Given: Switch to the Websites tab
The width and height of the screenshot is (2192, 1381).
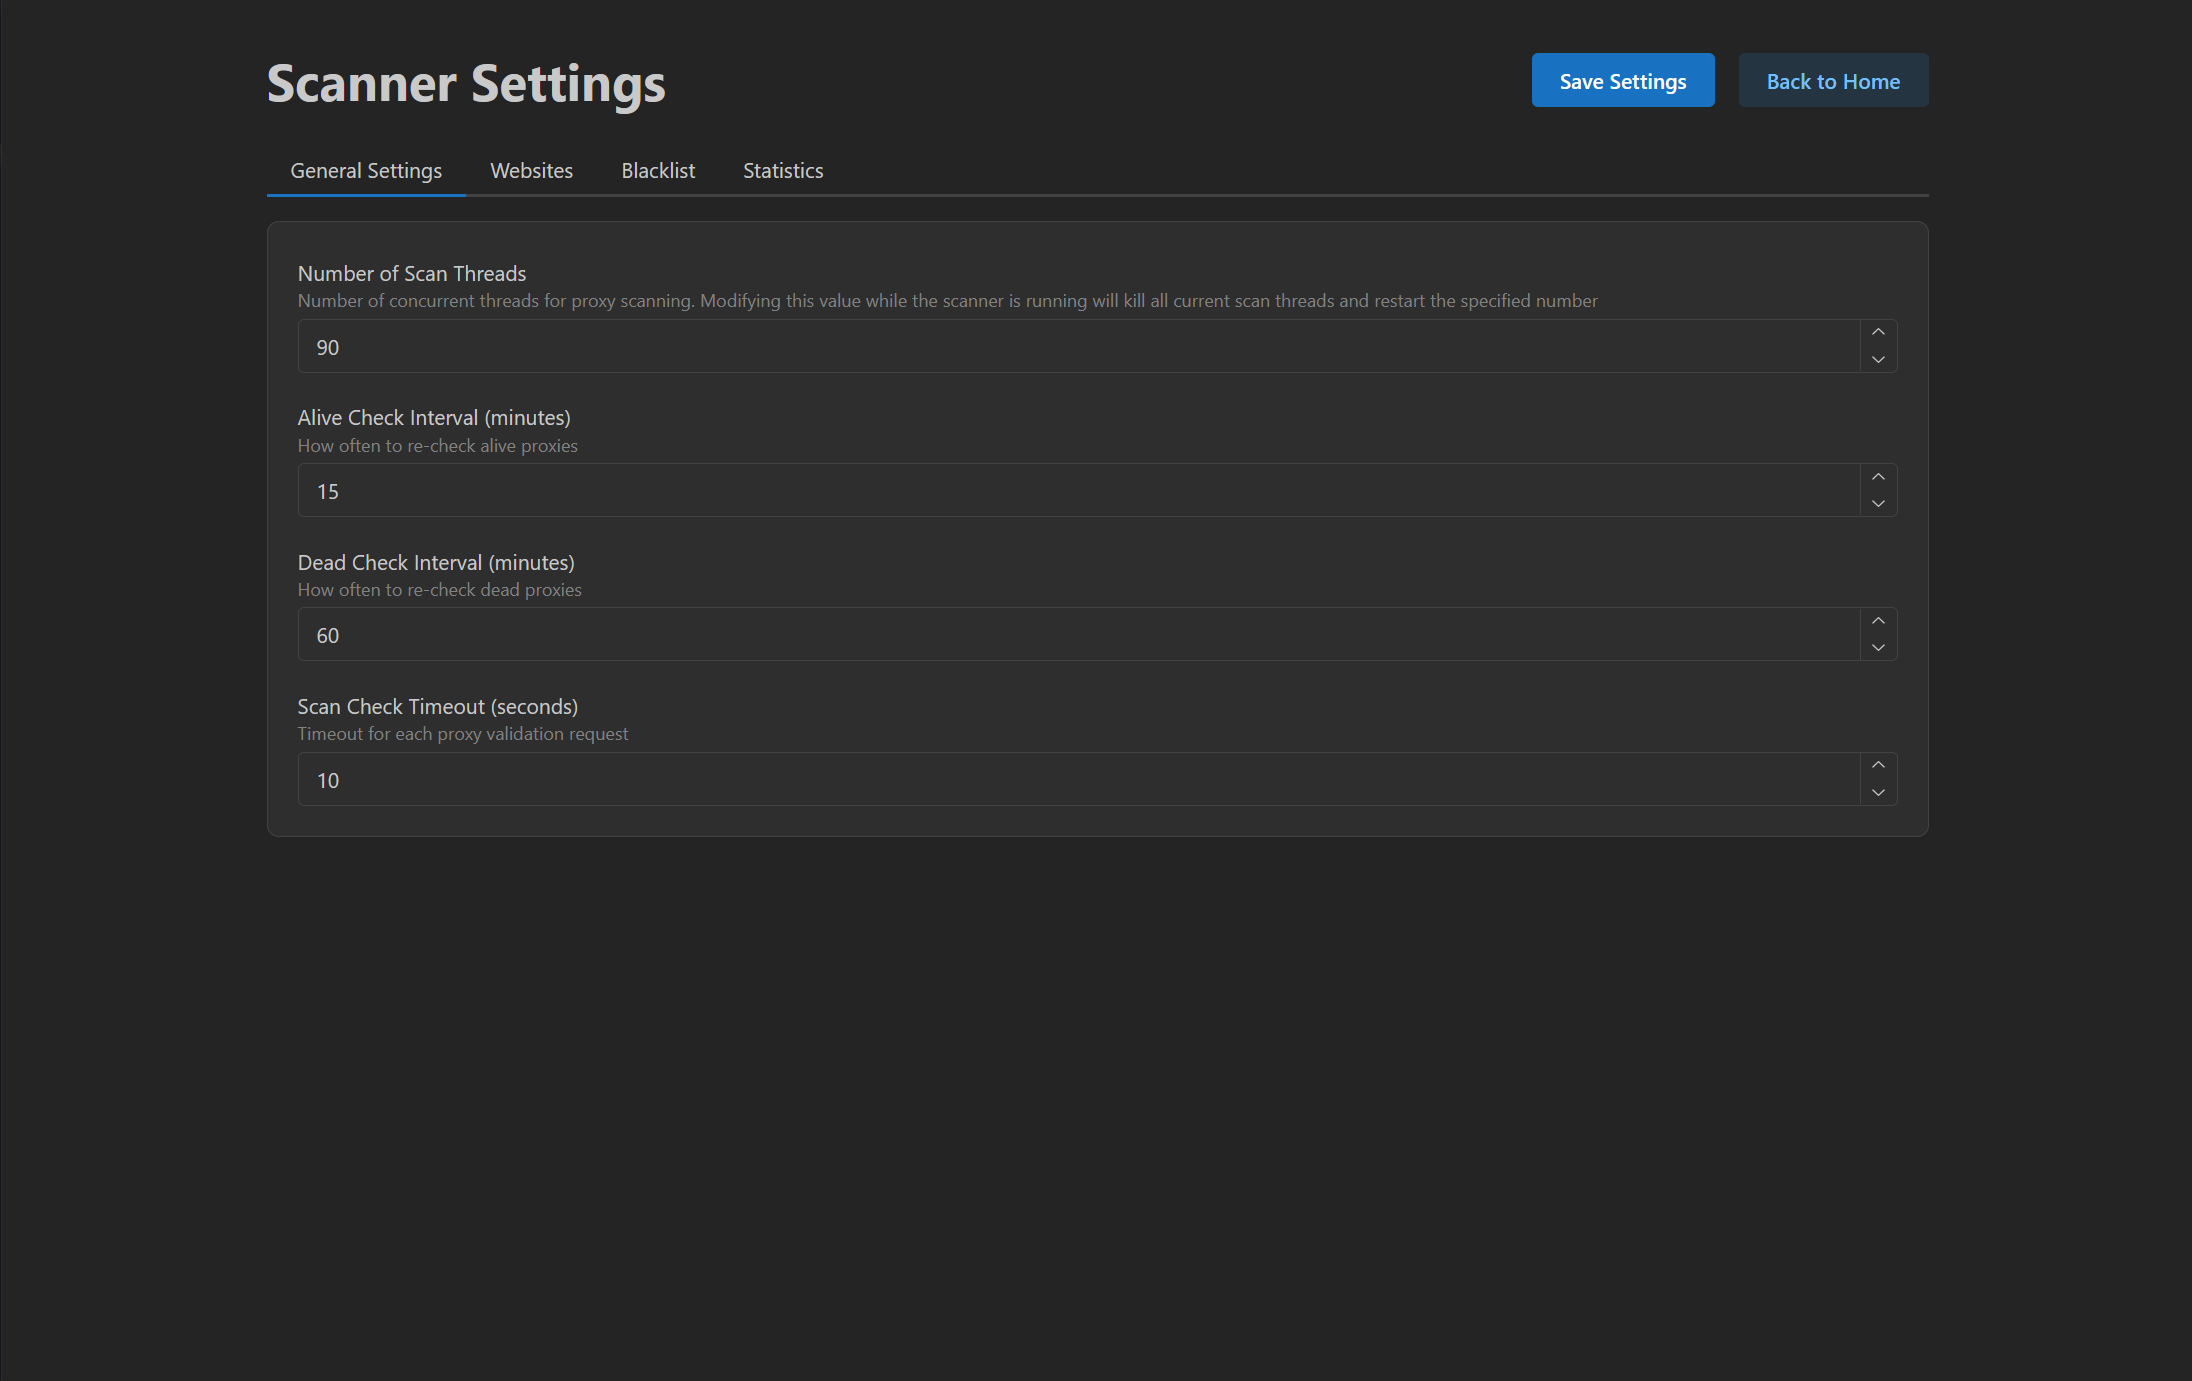Looking at the screenshot, I should 531,171.
